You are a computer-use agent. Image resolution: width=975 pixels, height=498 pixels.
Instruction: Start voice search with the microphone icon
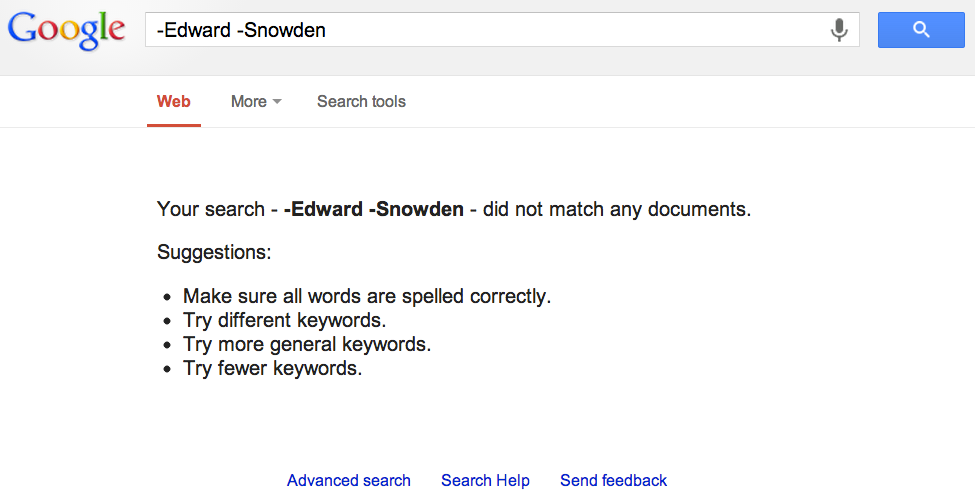coord(839,30)
